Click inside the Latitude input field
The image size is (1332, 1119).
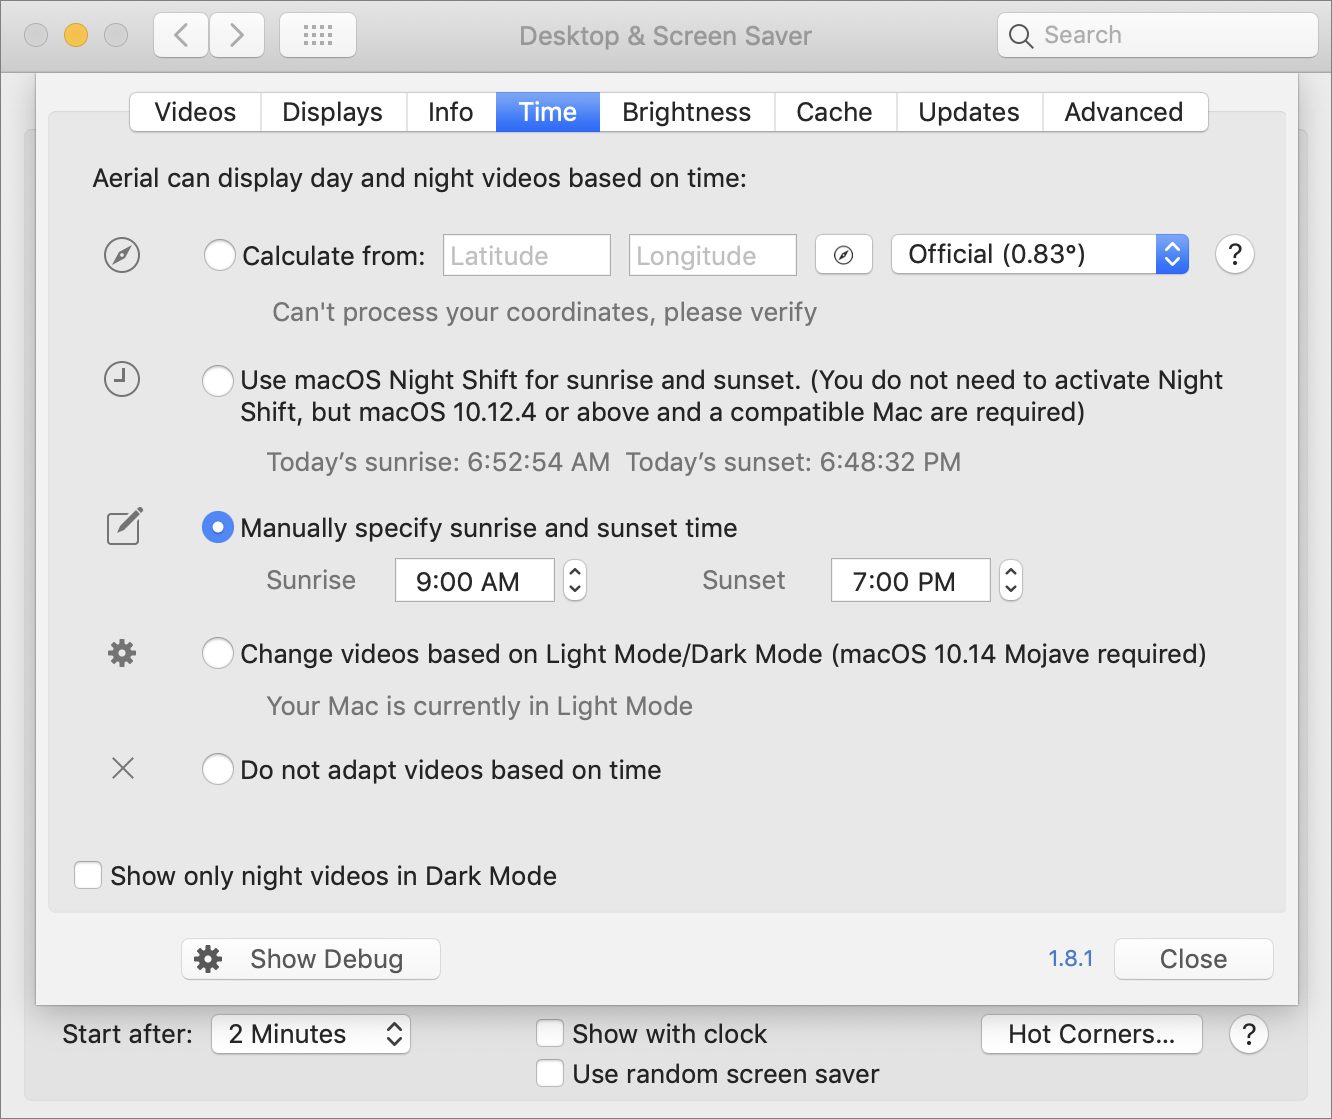pyautogui.click(x=526, y=255)
